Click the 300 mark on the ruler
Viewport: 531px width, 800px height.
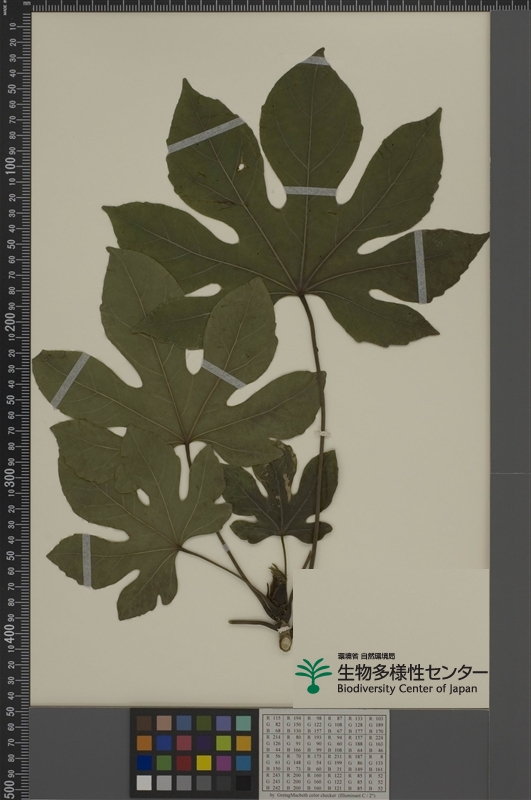(x=10, y=479)
